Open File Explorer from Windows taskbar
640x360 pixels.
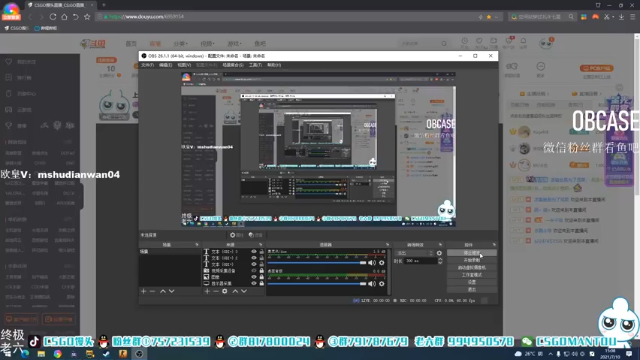41,354
